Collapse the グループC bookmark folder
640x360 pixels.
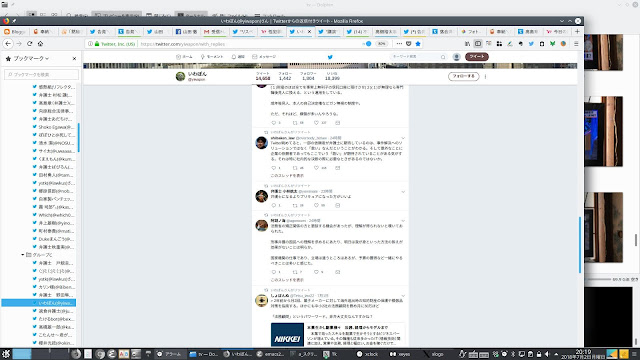coord(22,255)
